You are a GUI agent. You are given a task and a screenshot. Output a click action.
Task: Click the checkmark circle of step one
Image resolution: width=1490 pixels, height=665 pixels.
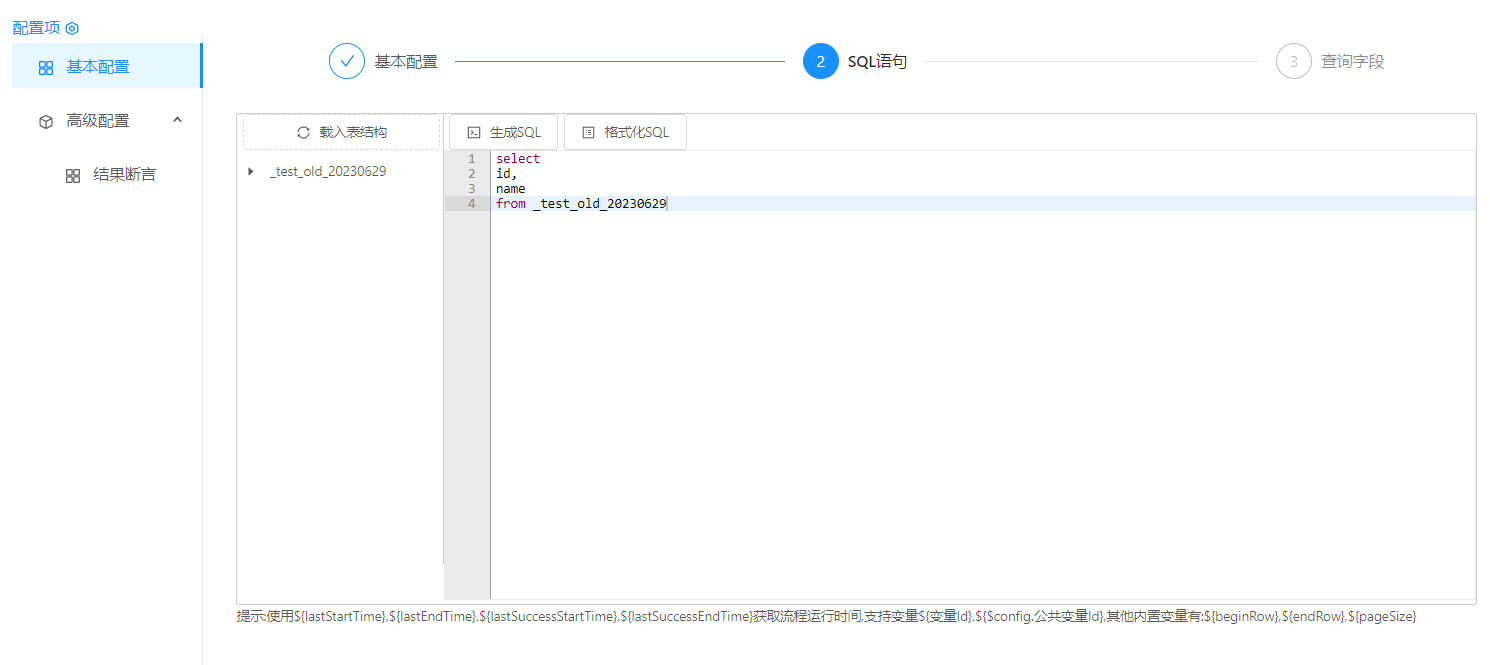pos(347,61)
